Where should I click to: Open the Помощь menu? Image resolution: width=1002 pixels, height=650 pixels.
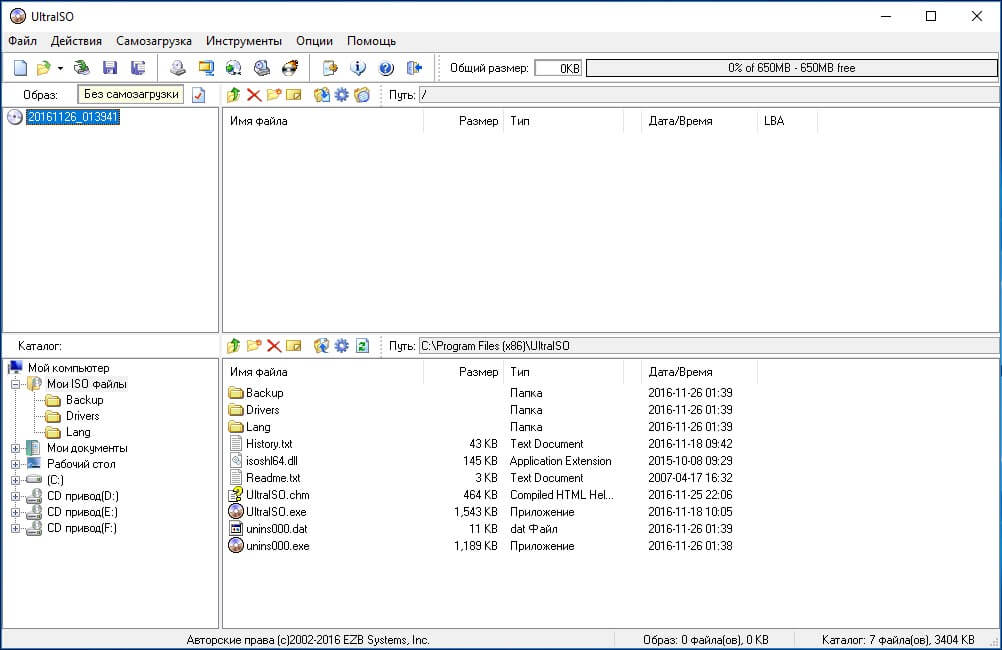[x=371, y=41]
